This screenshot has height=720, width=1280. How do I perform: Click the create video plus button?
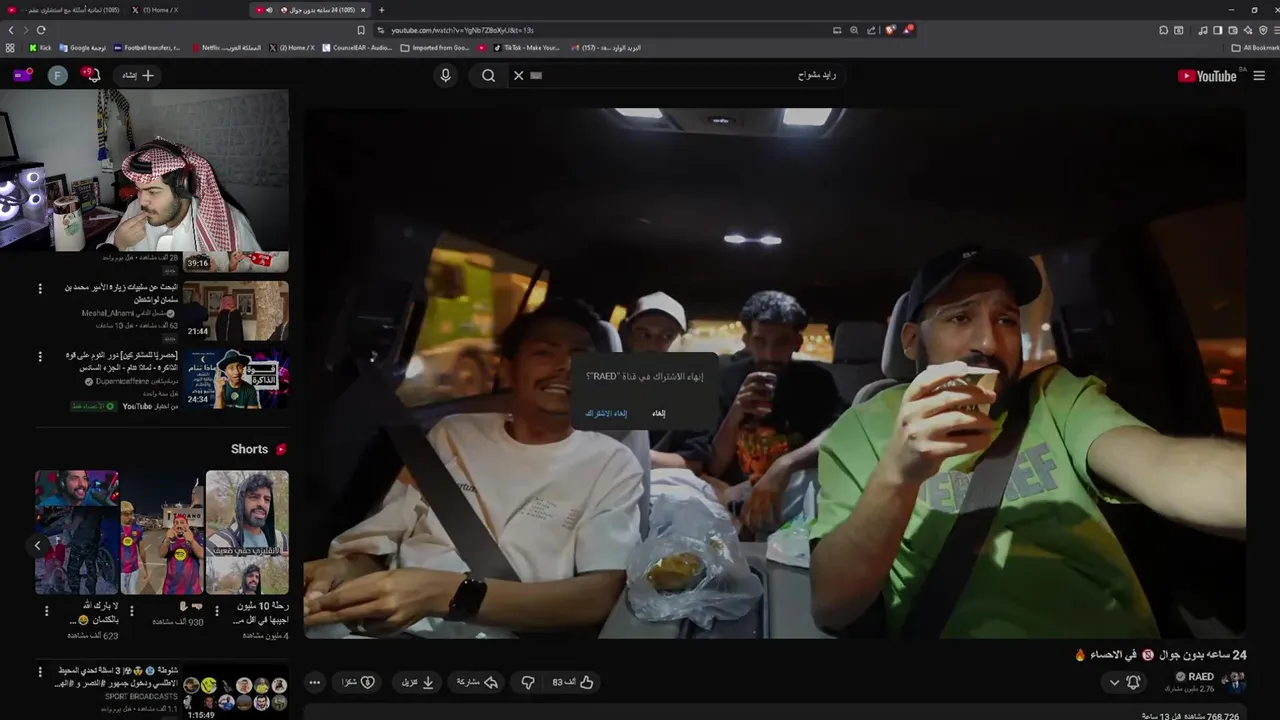coord(138,75)
